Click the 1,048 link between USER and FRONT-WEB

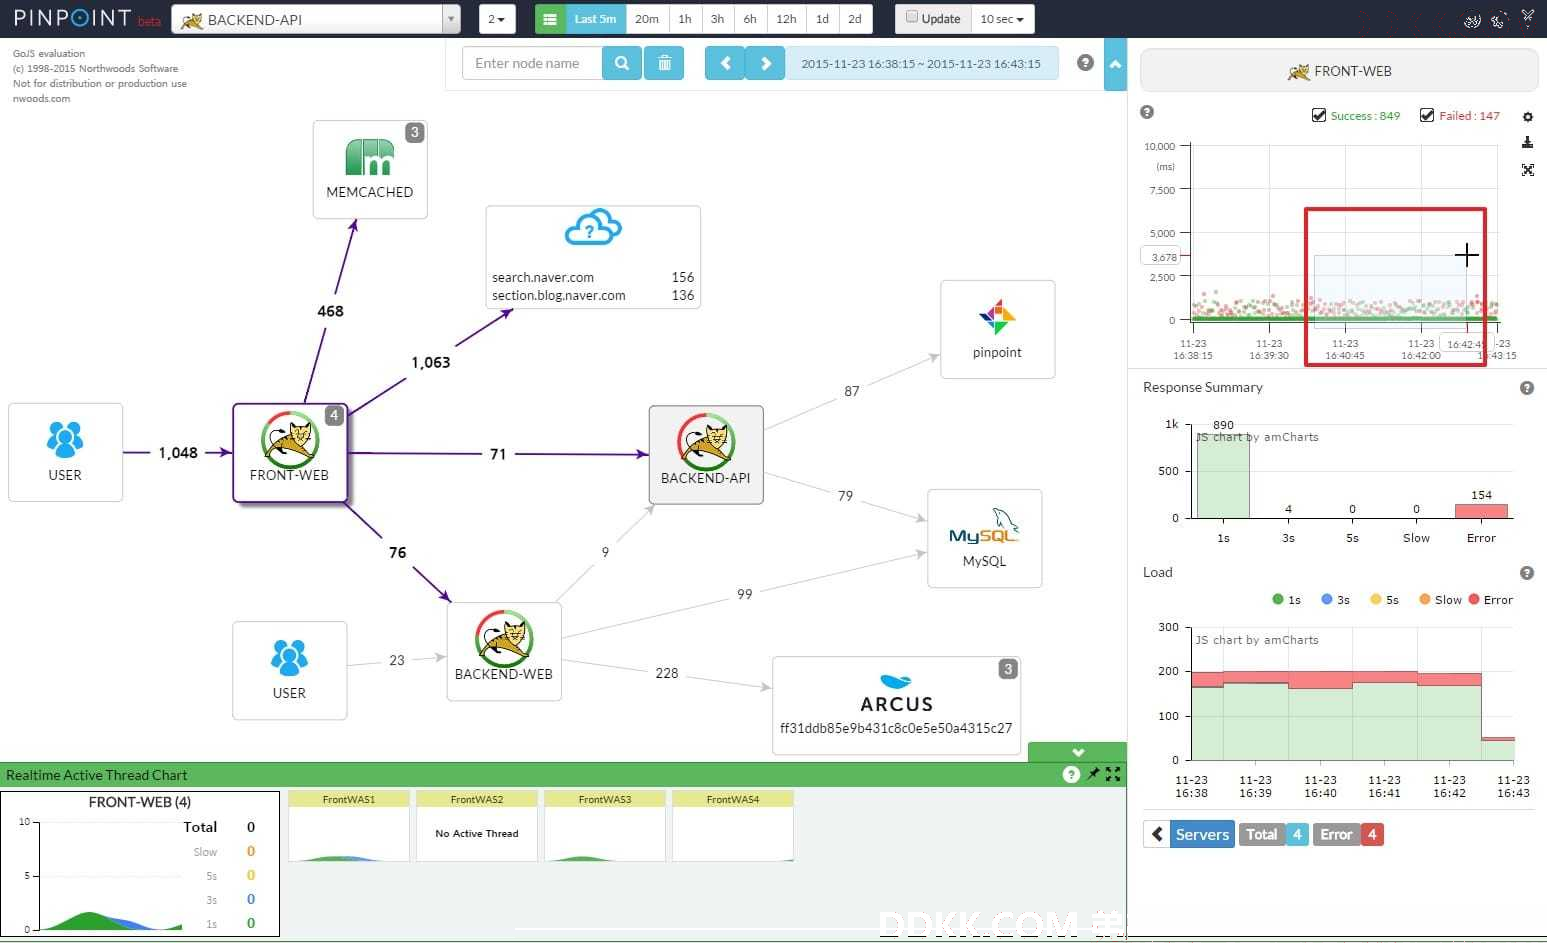coord(178,453)
